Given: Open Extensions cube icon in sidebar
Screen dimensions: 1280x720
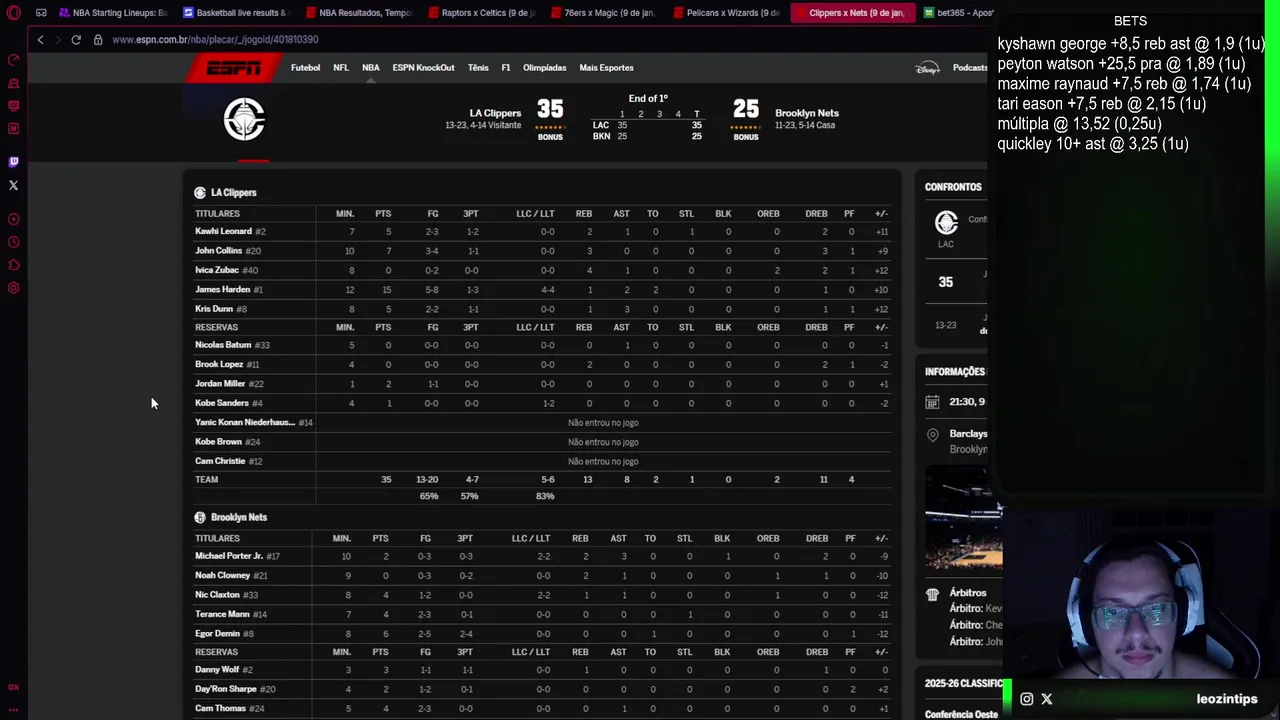Looking at the screenshot, I should (13, 265).
